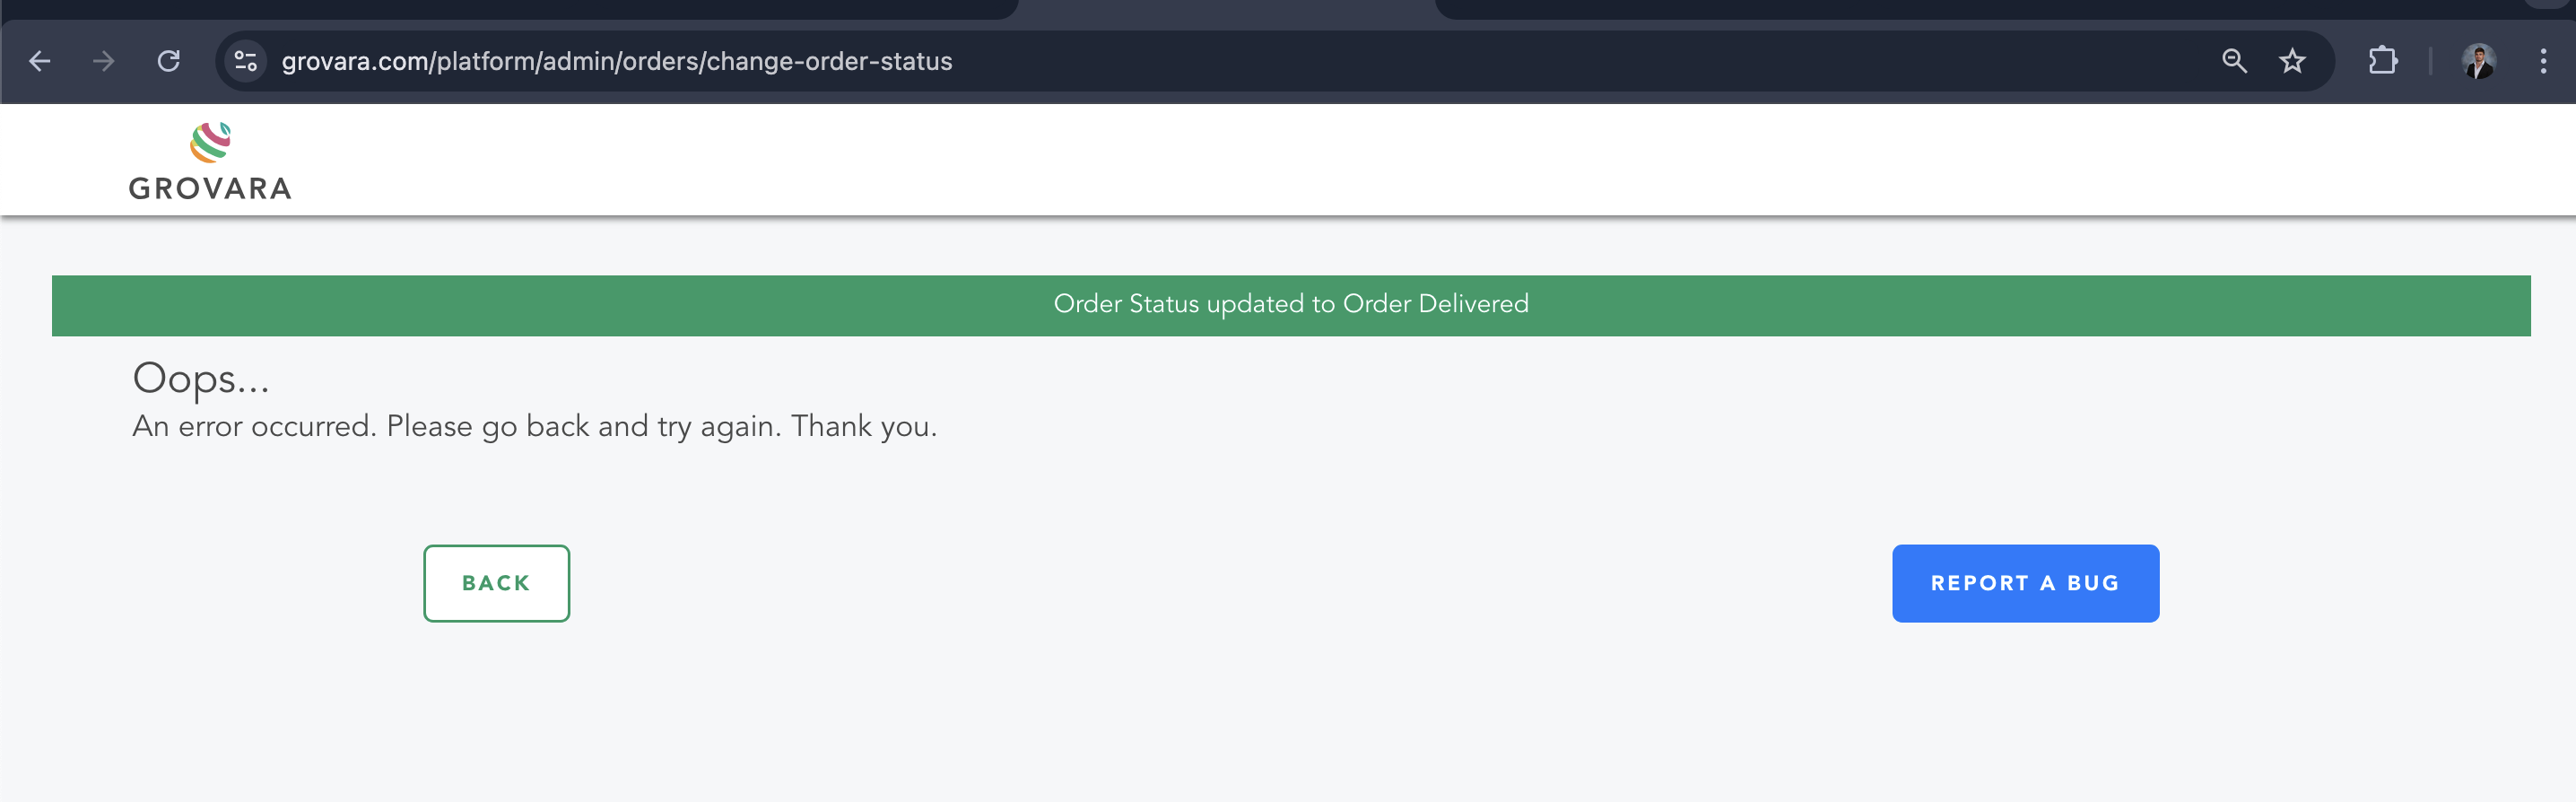Open the Extensions puzzle icon
2576x802 pixels.
[x=2383, y=61]
